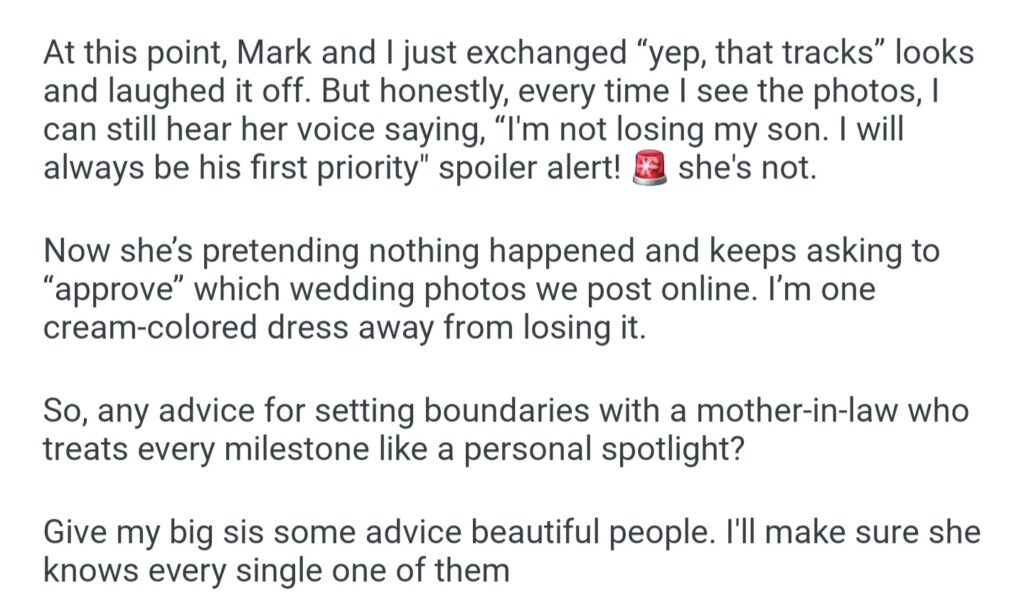Viewport: 1024px width, 607px height.
Task: Click the red siren emoji
Action: [652, 167]
